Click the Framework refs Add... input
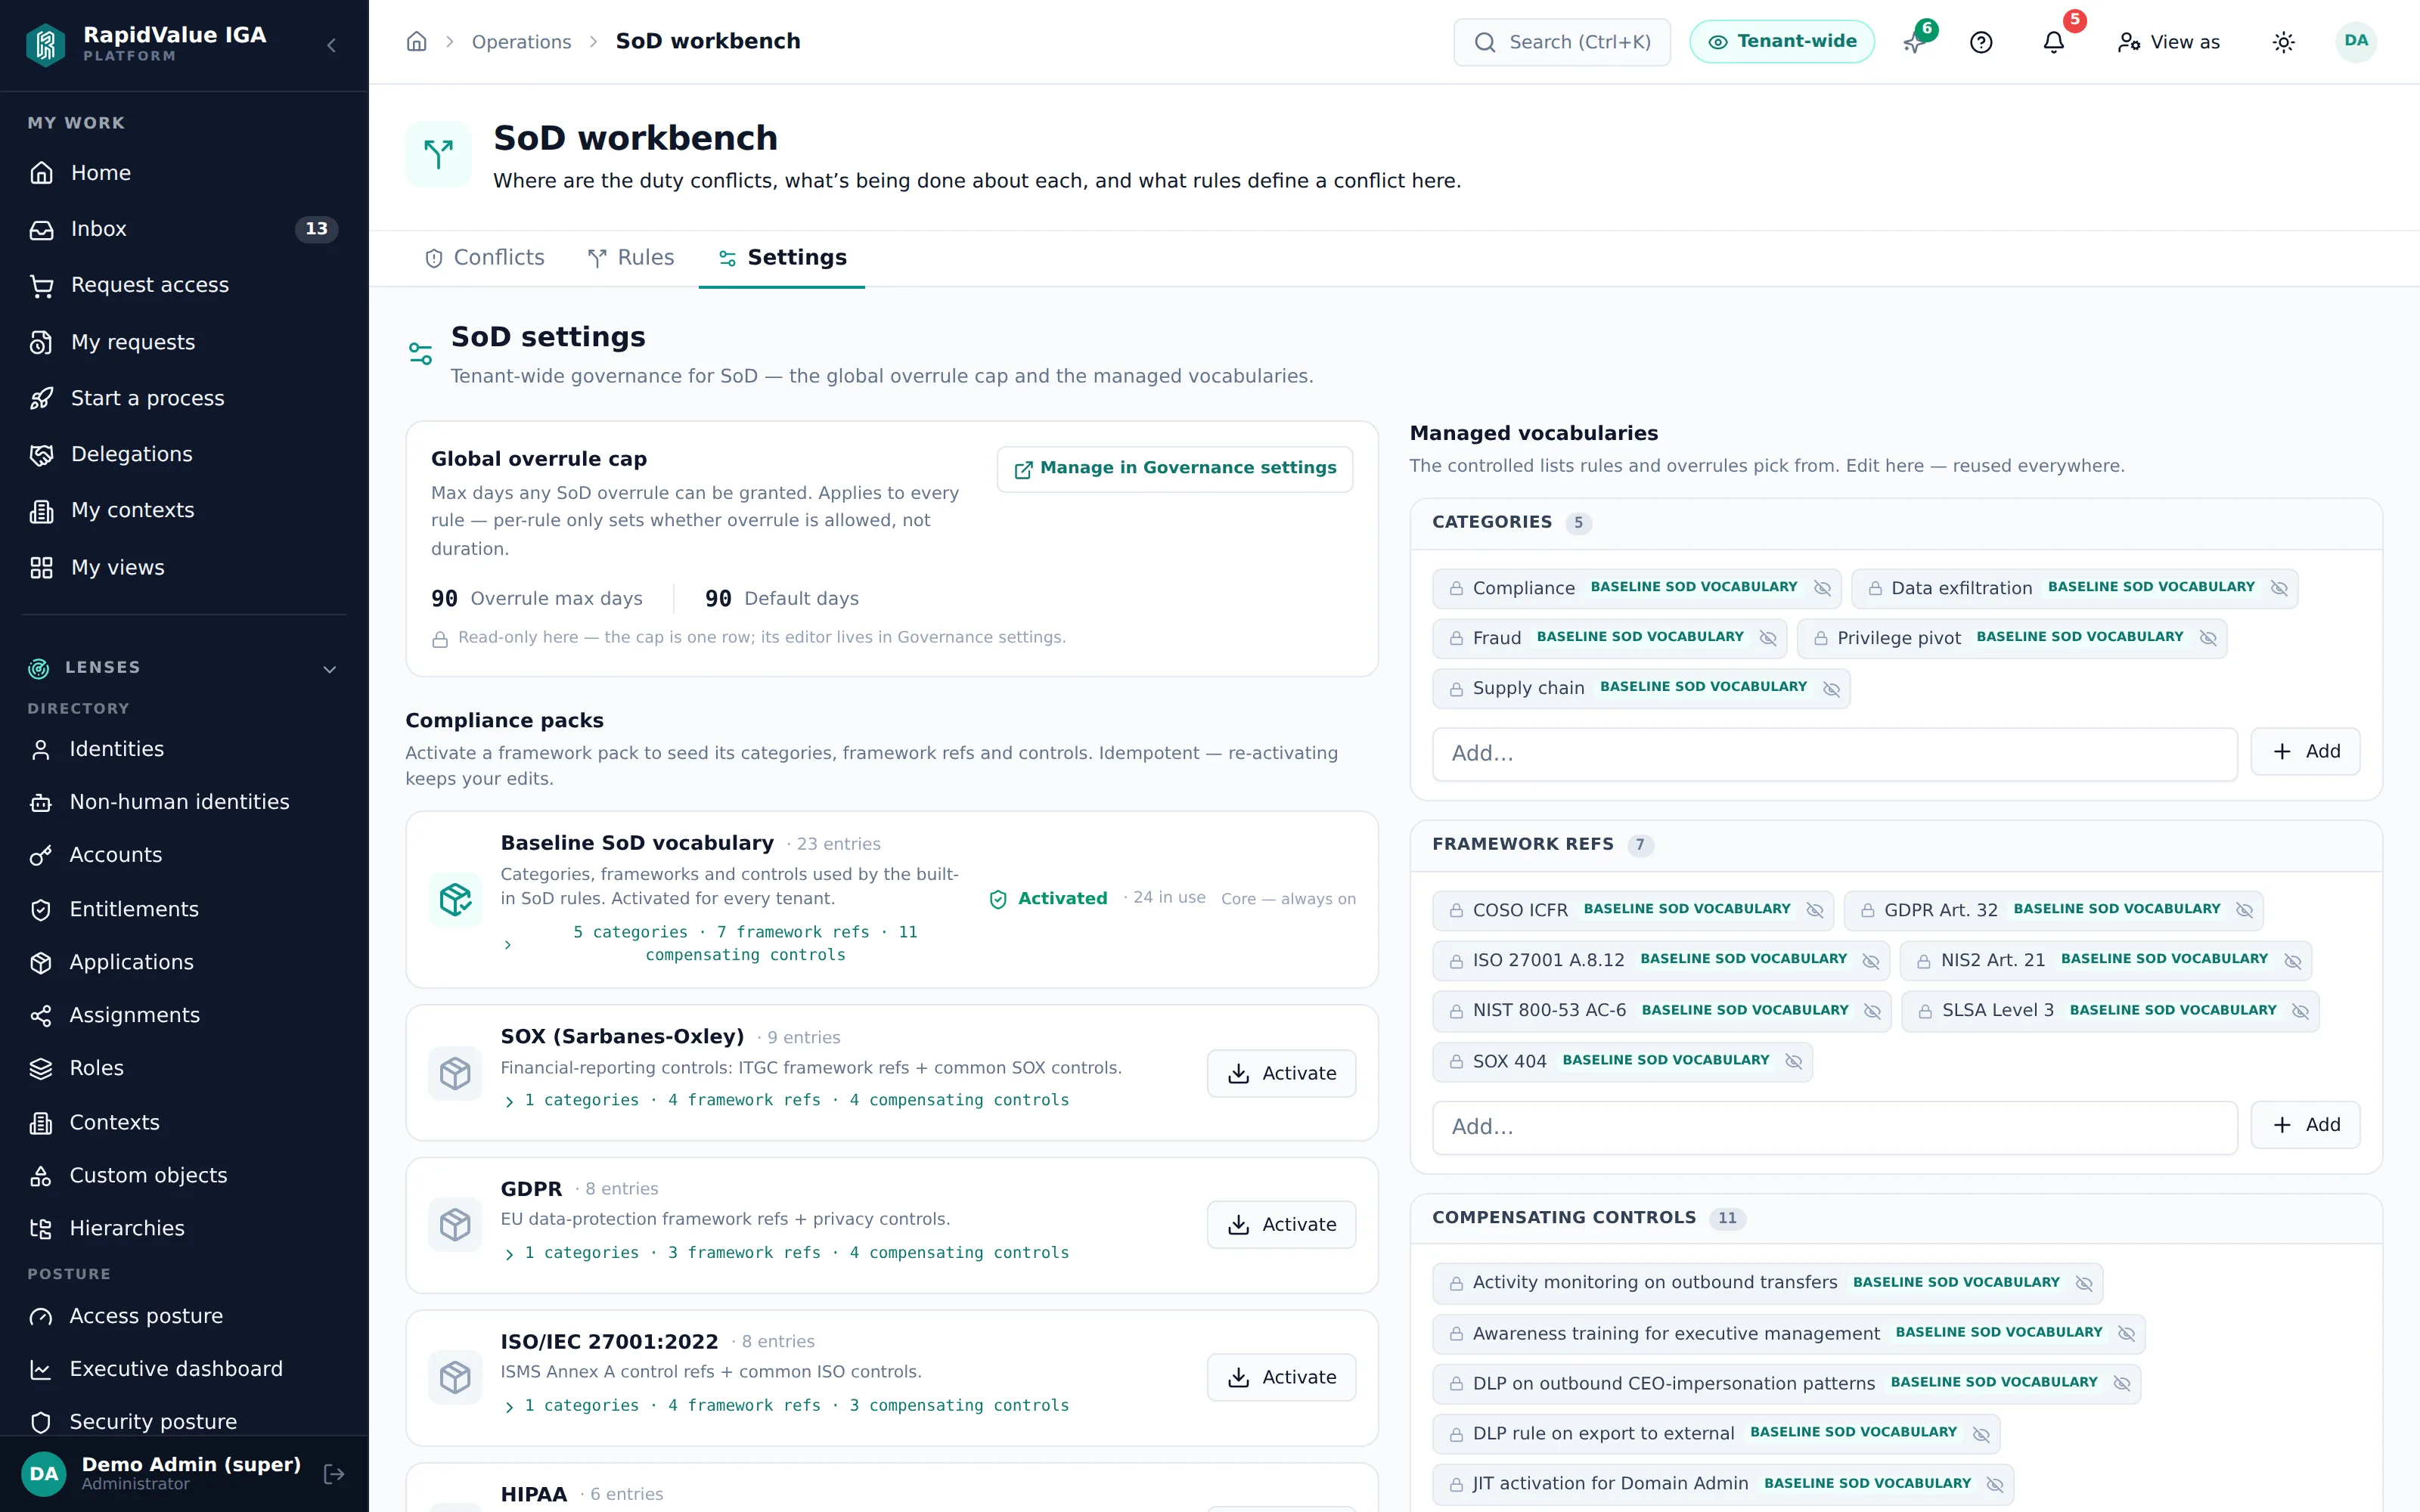Viewport: 2420px width, 1512px height. pos(1834,1127)
